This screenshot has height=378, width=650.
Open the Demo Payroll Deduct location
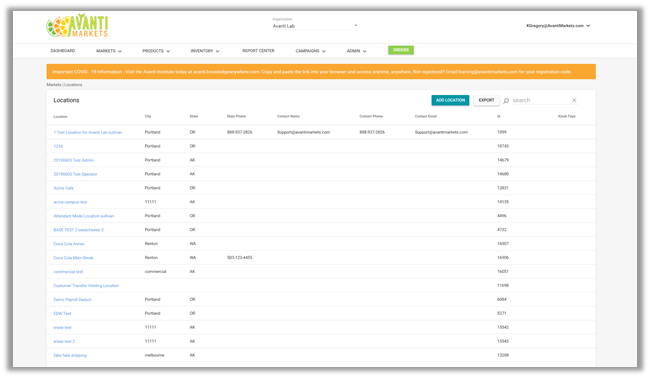coord(72,299)
